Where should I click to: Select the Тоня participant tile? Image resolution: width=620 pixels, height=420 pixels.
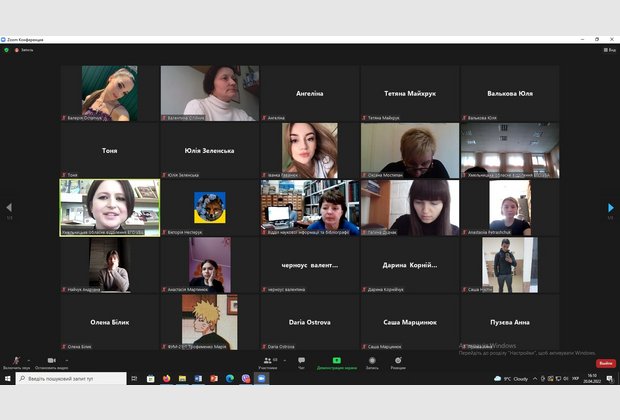point(110,150)
